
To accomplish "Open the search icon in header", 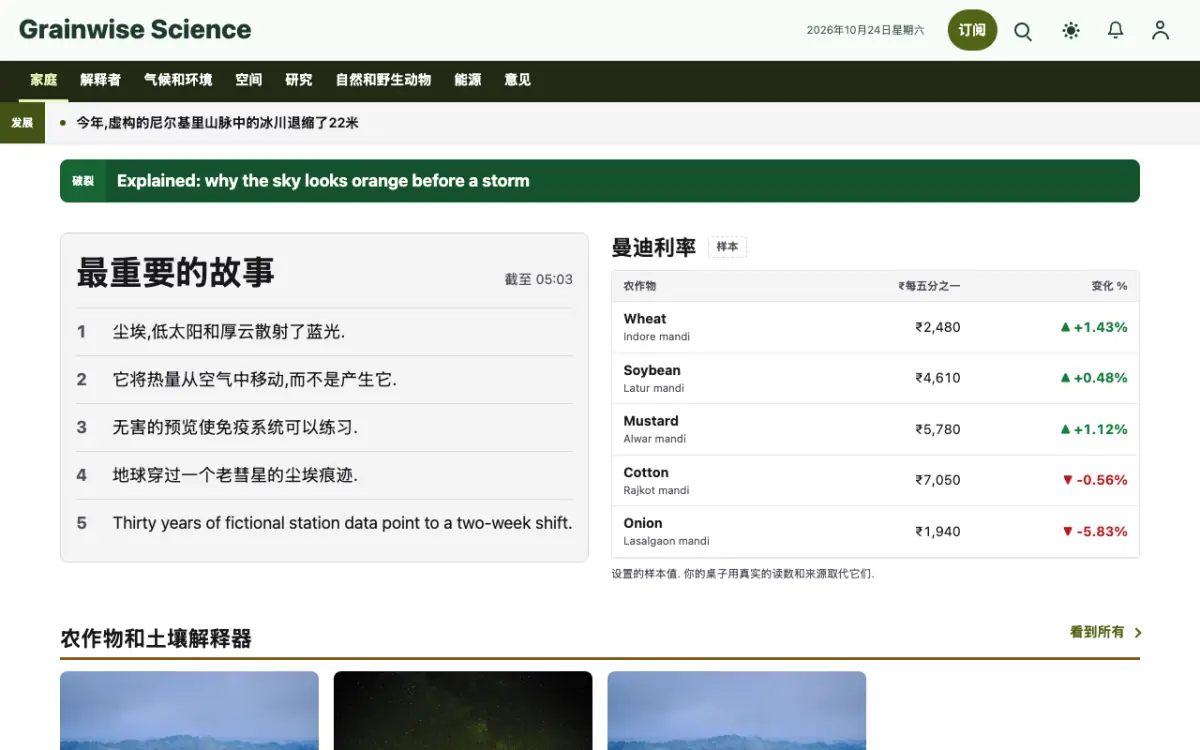I will point(1023,31).
